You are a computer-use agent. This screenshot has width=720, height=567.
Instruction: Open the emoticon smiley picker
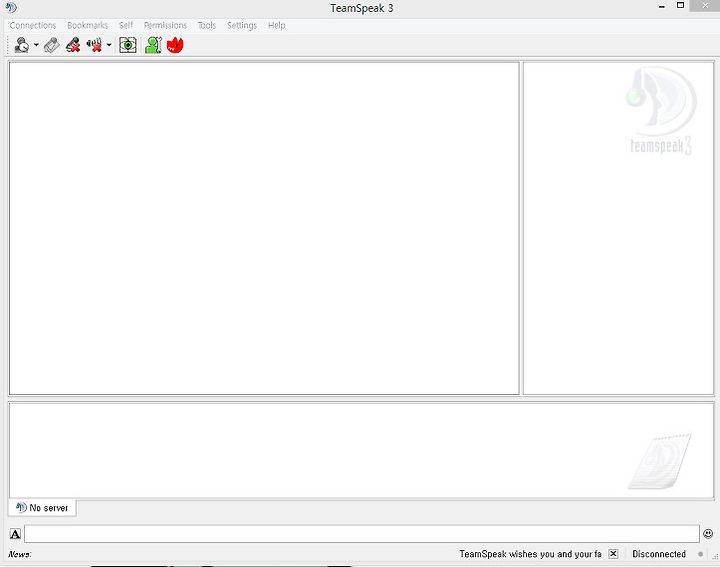pos(708,533)
